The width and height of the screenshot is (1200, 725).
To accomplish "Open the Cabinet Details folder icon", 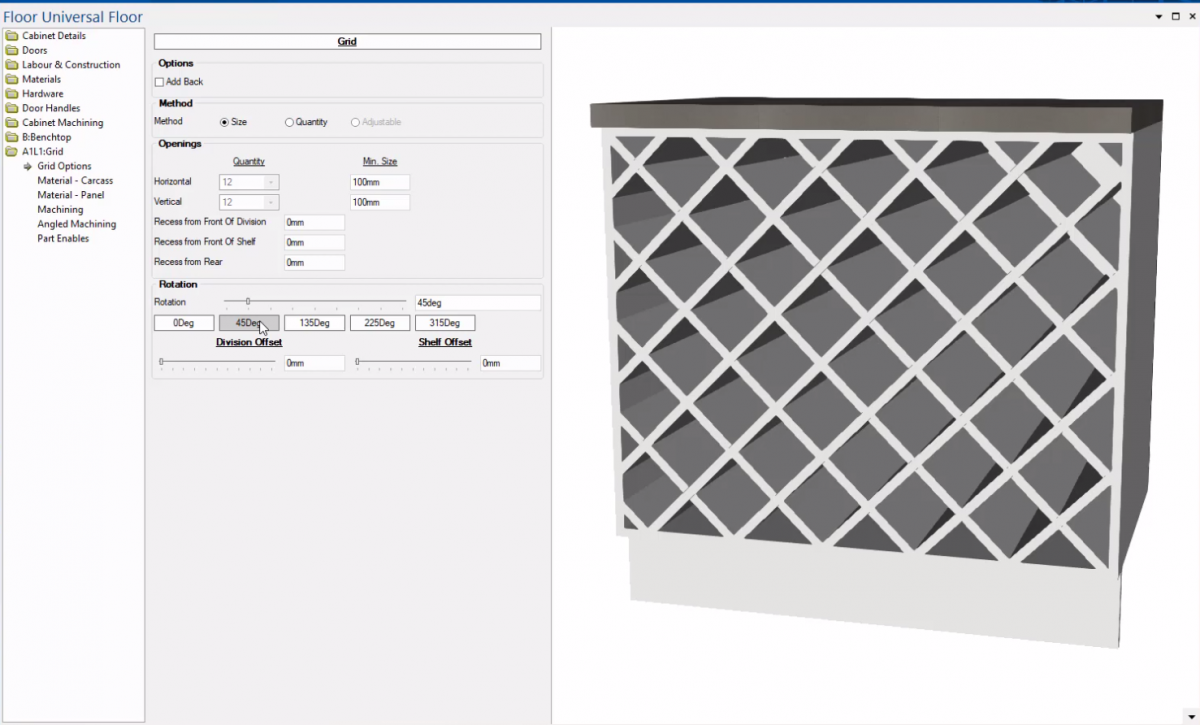I will [x=12, y=36].
